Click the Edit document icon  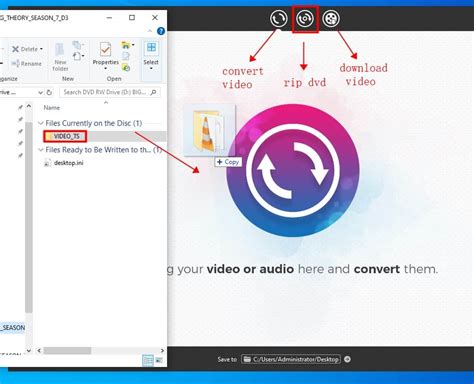click(126, 56)
